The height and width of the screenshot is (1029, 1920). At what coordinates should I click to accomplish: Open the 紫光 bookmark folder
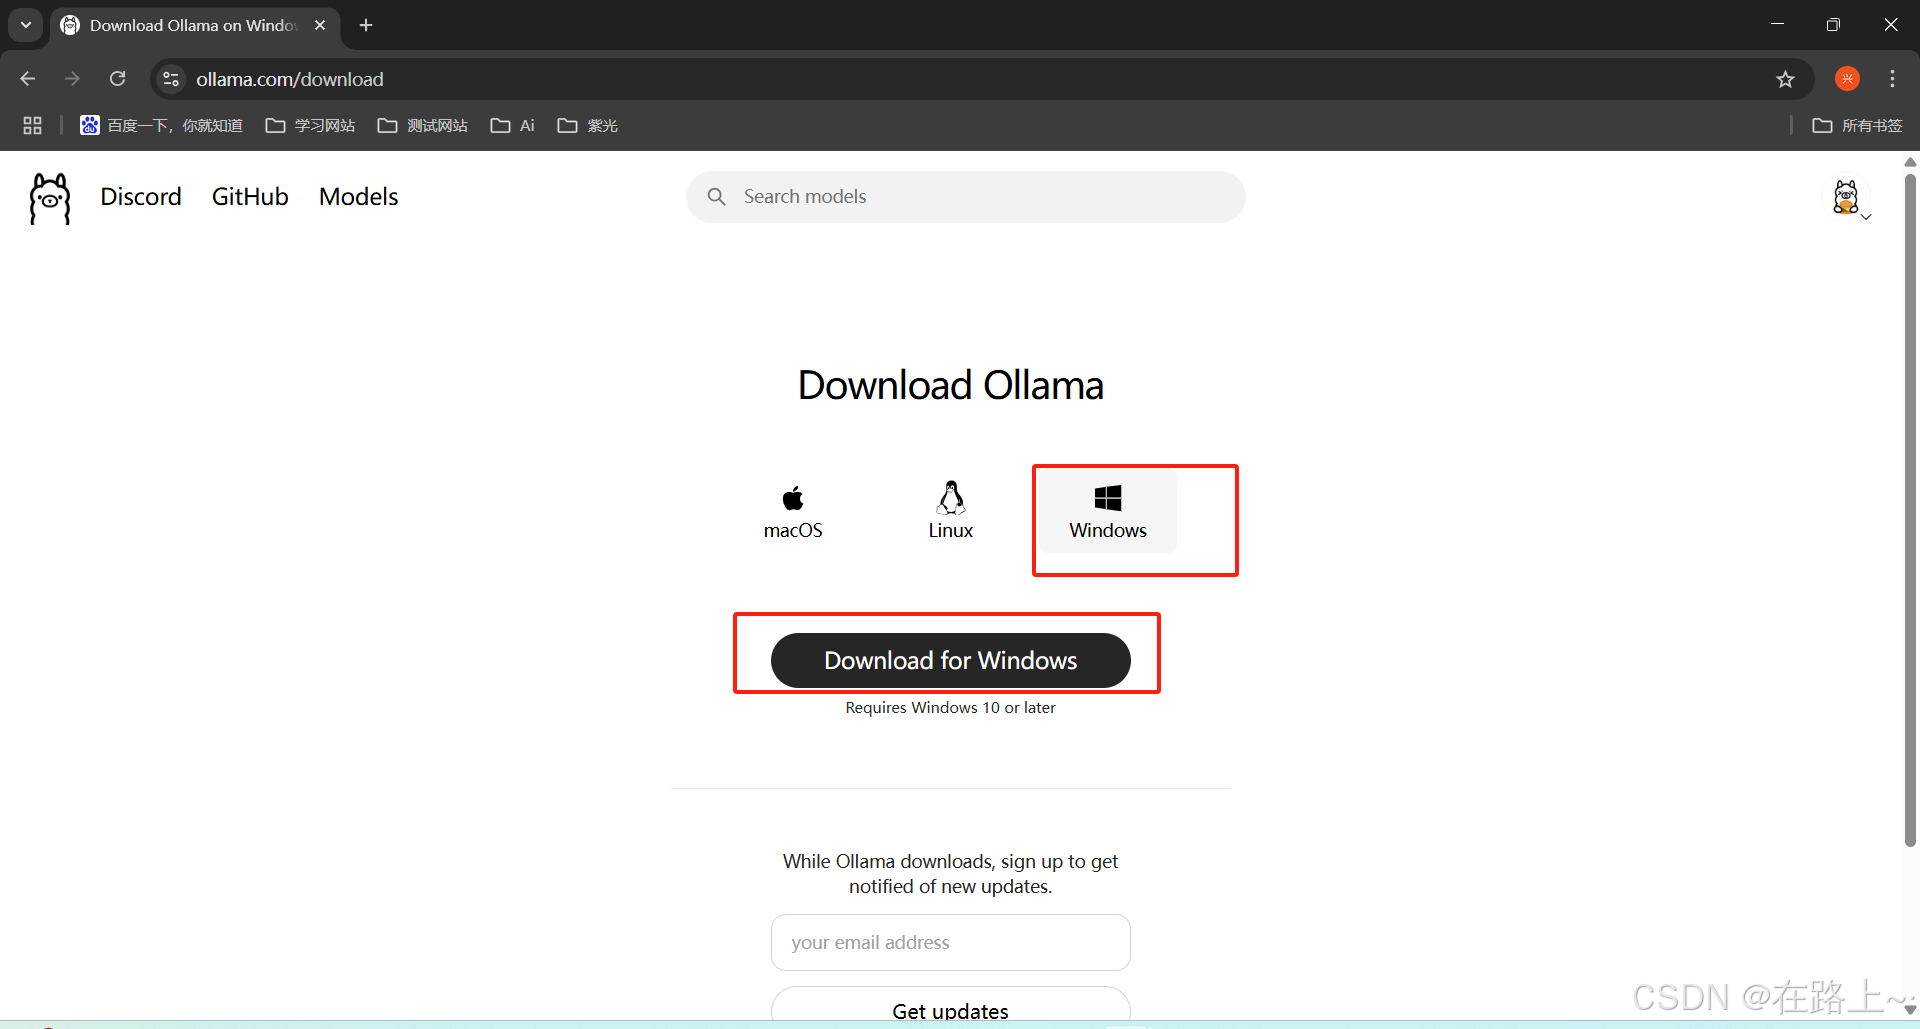(588, 125)
